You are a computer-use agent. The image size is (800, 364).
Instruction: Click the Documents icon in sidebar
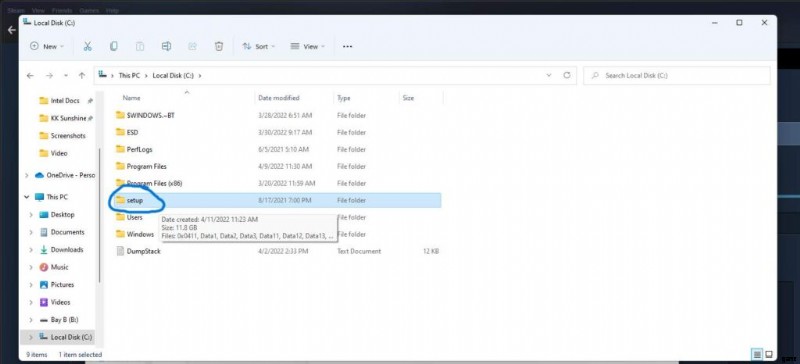(44, 232)
